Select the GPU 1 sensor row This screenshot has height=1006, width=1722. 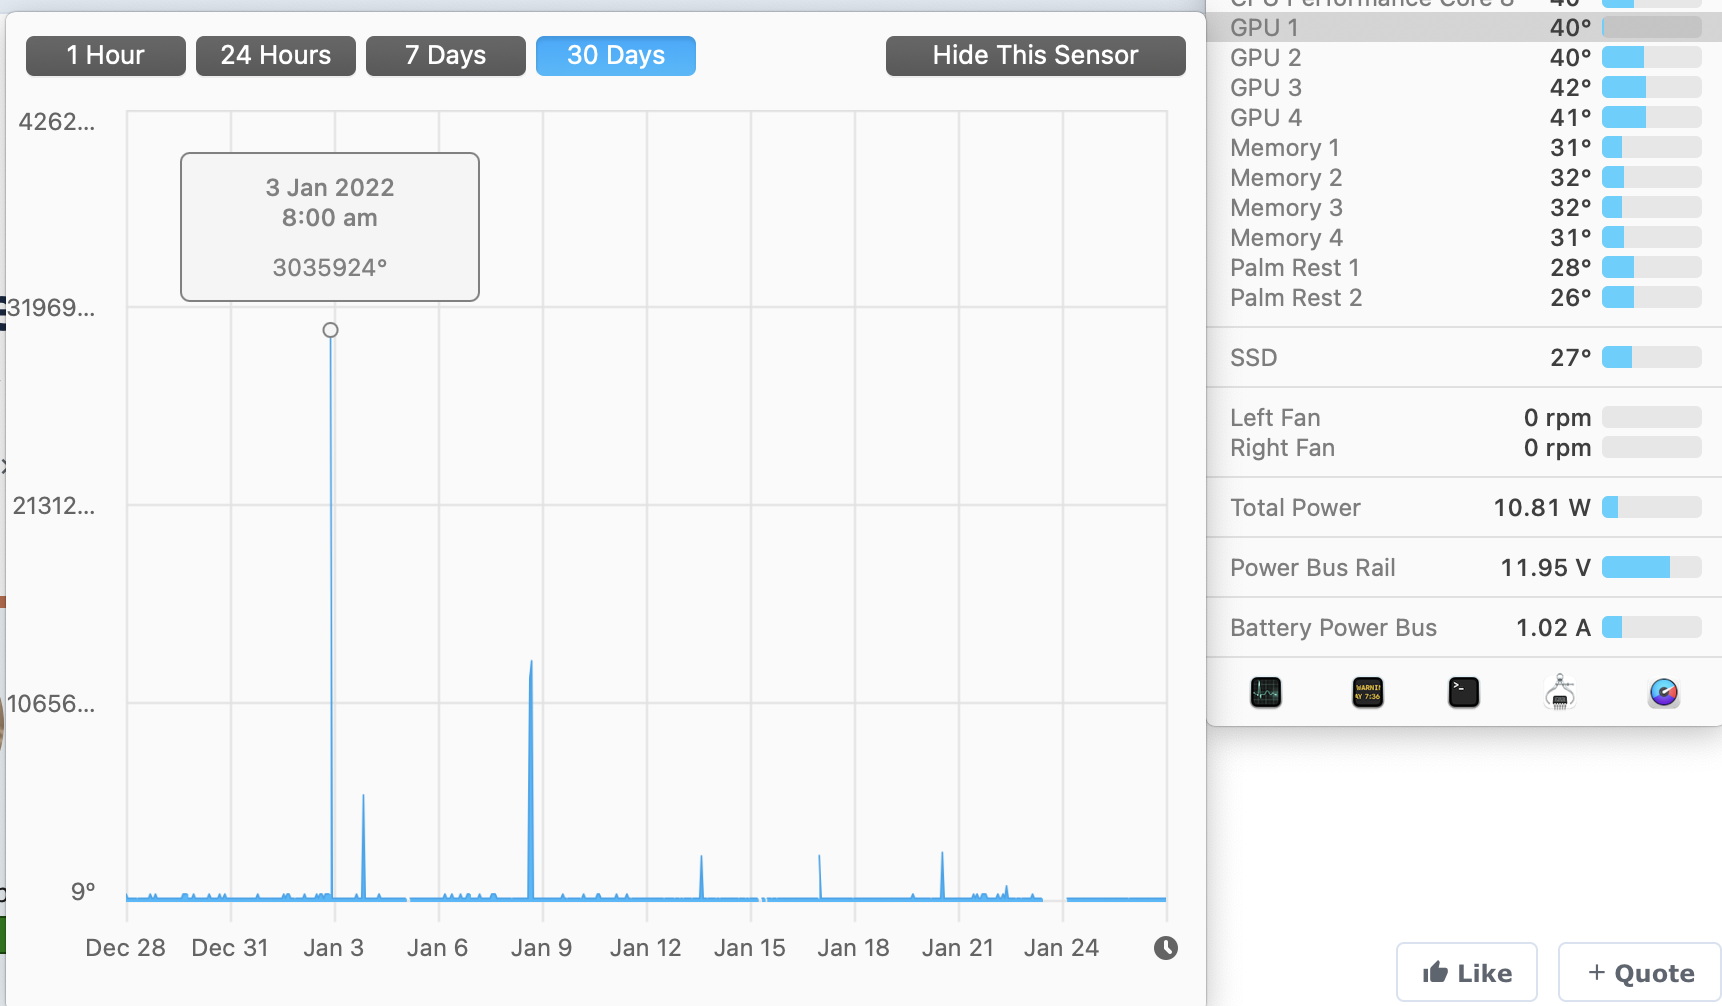pyautogui.click(x=1464, y=27)
